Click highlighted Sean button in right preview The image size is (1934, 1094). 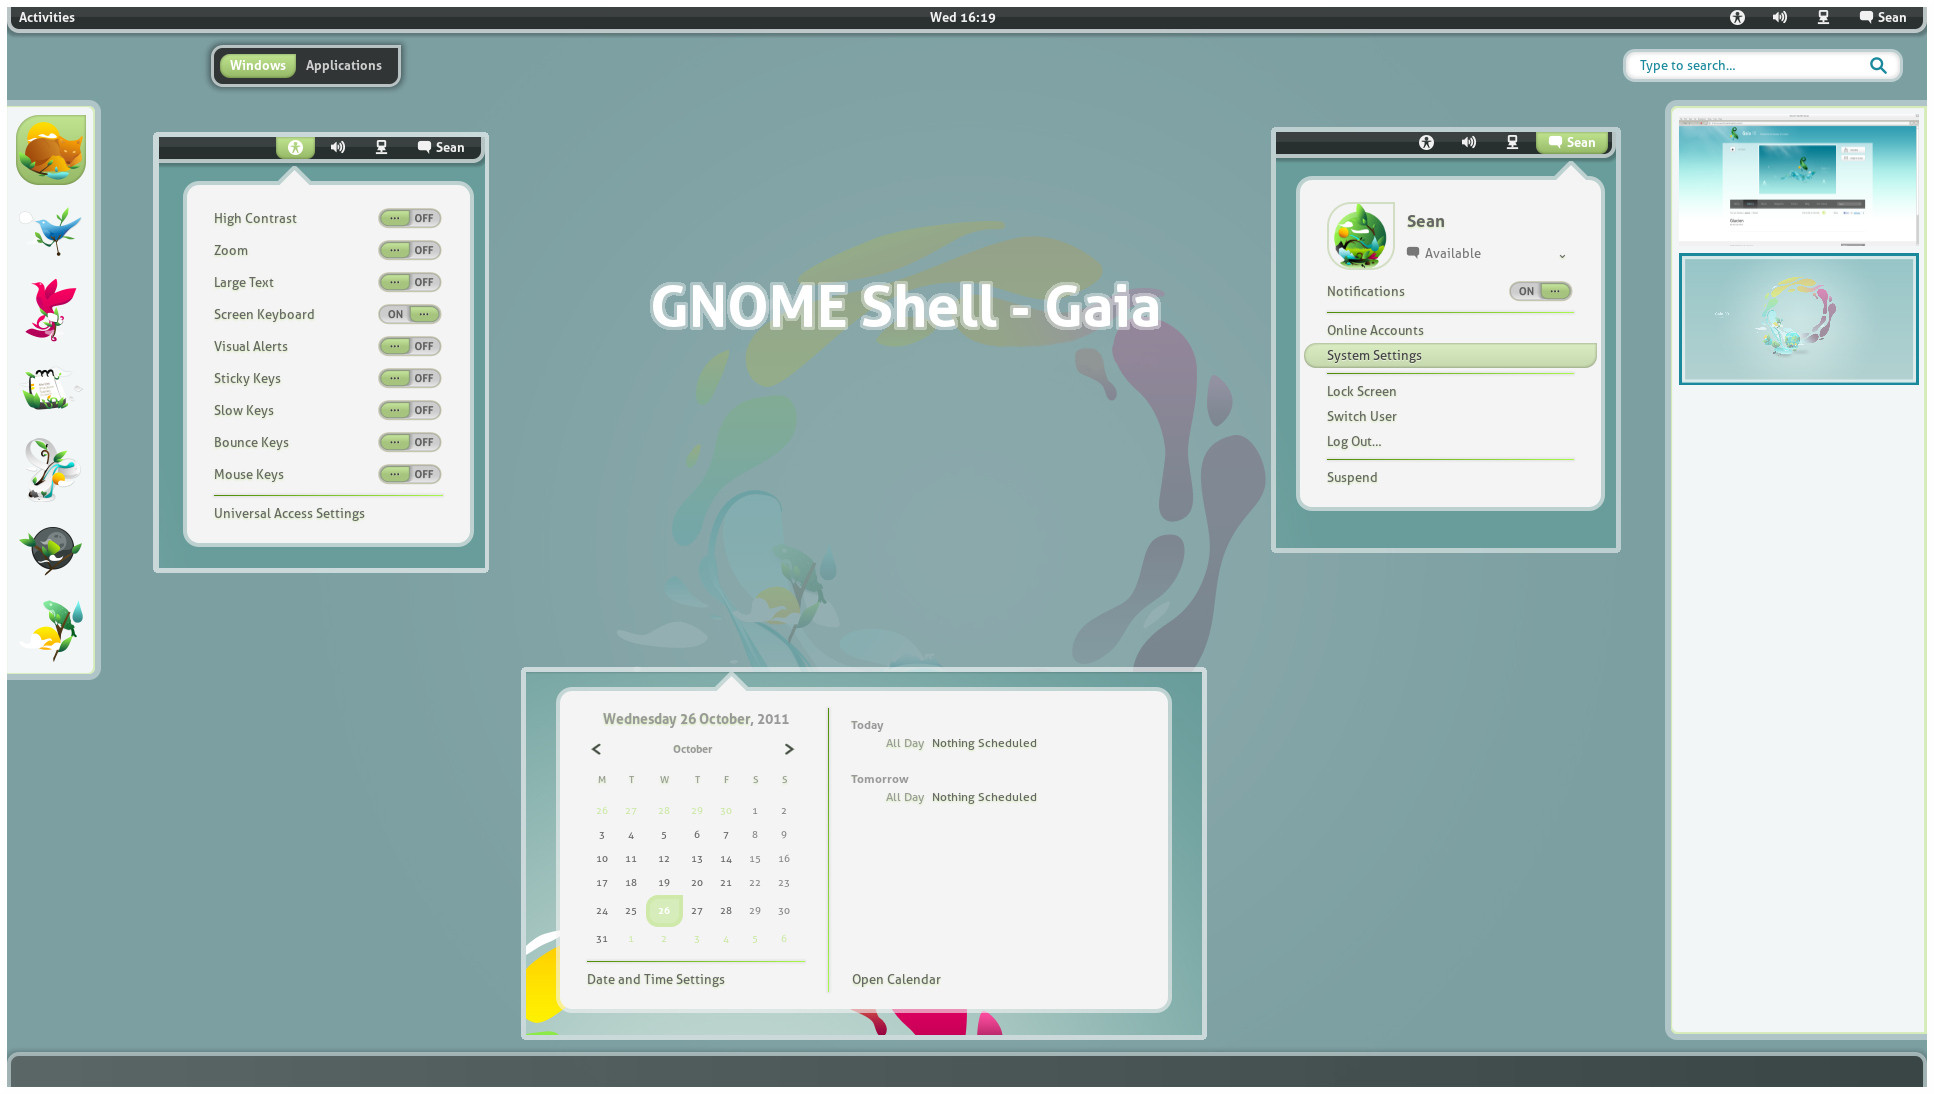[x=1572, y=142]
